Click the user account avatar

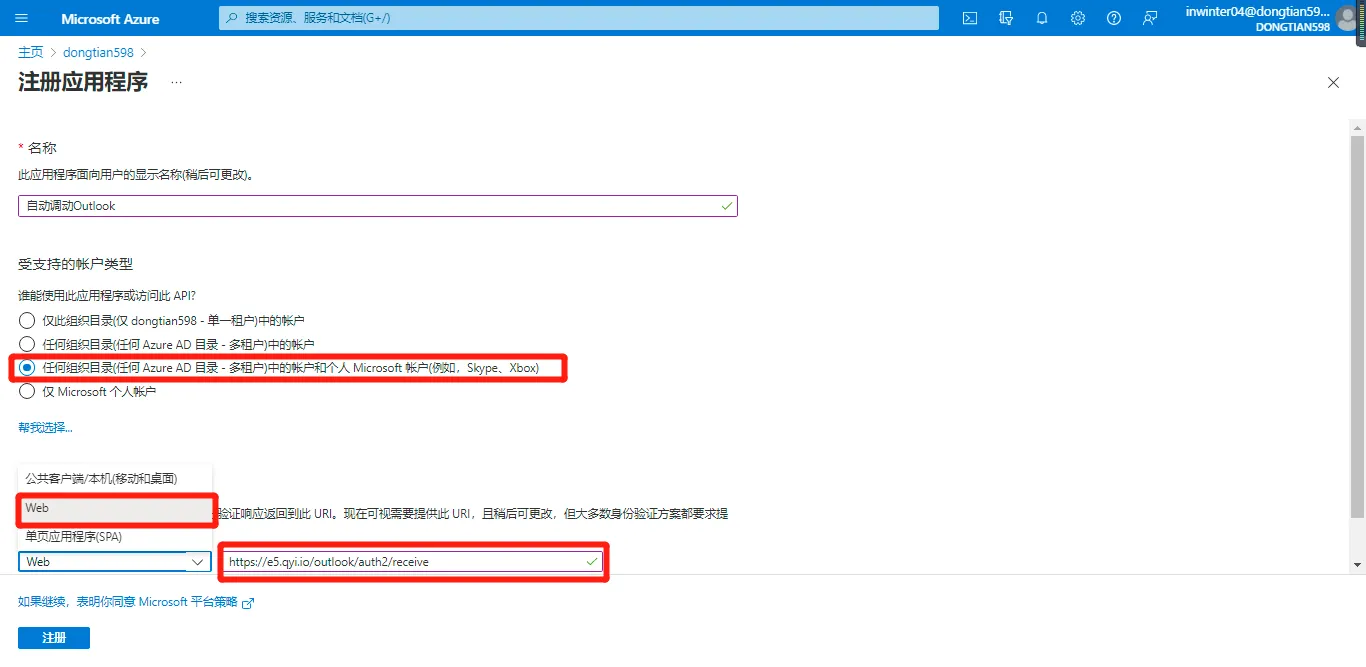point(1349,18)
